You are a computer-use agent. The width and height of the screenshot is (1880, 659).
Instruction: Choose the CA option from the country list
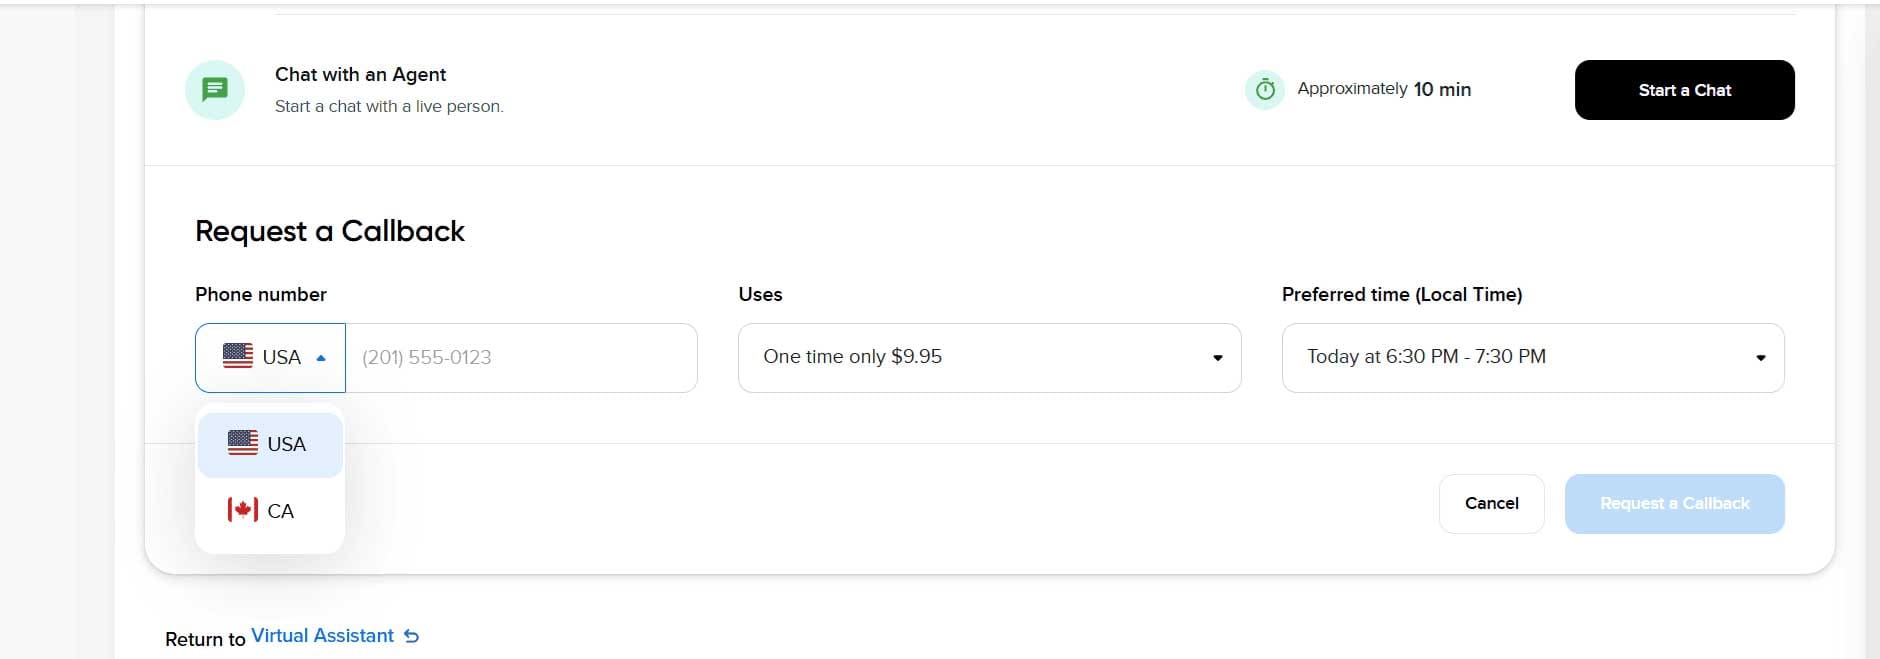tap(270, 511)
